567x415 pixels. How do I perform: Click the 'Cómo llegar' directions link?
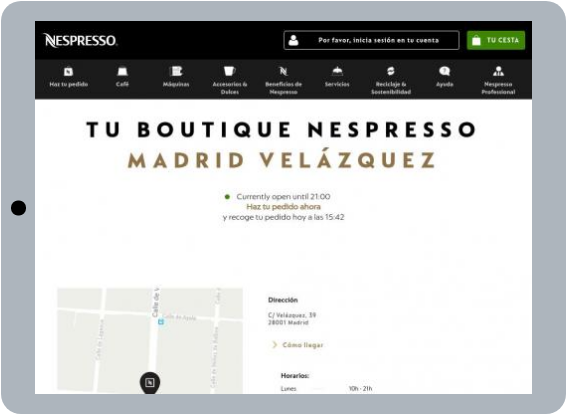[303, 345]
